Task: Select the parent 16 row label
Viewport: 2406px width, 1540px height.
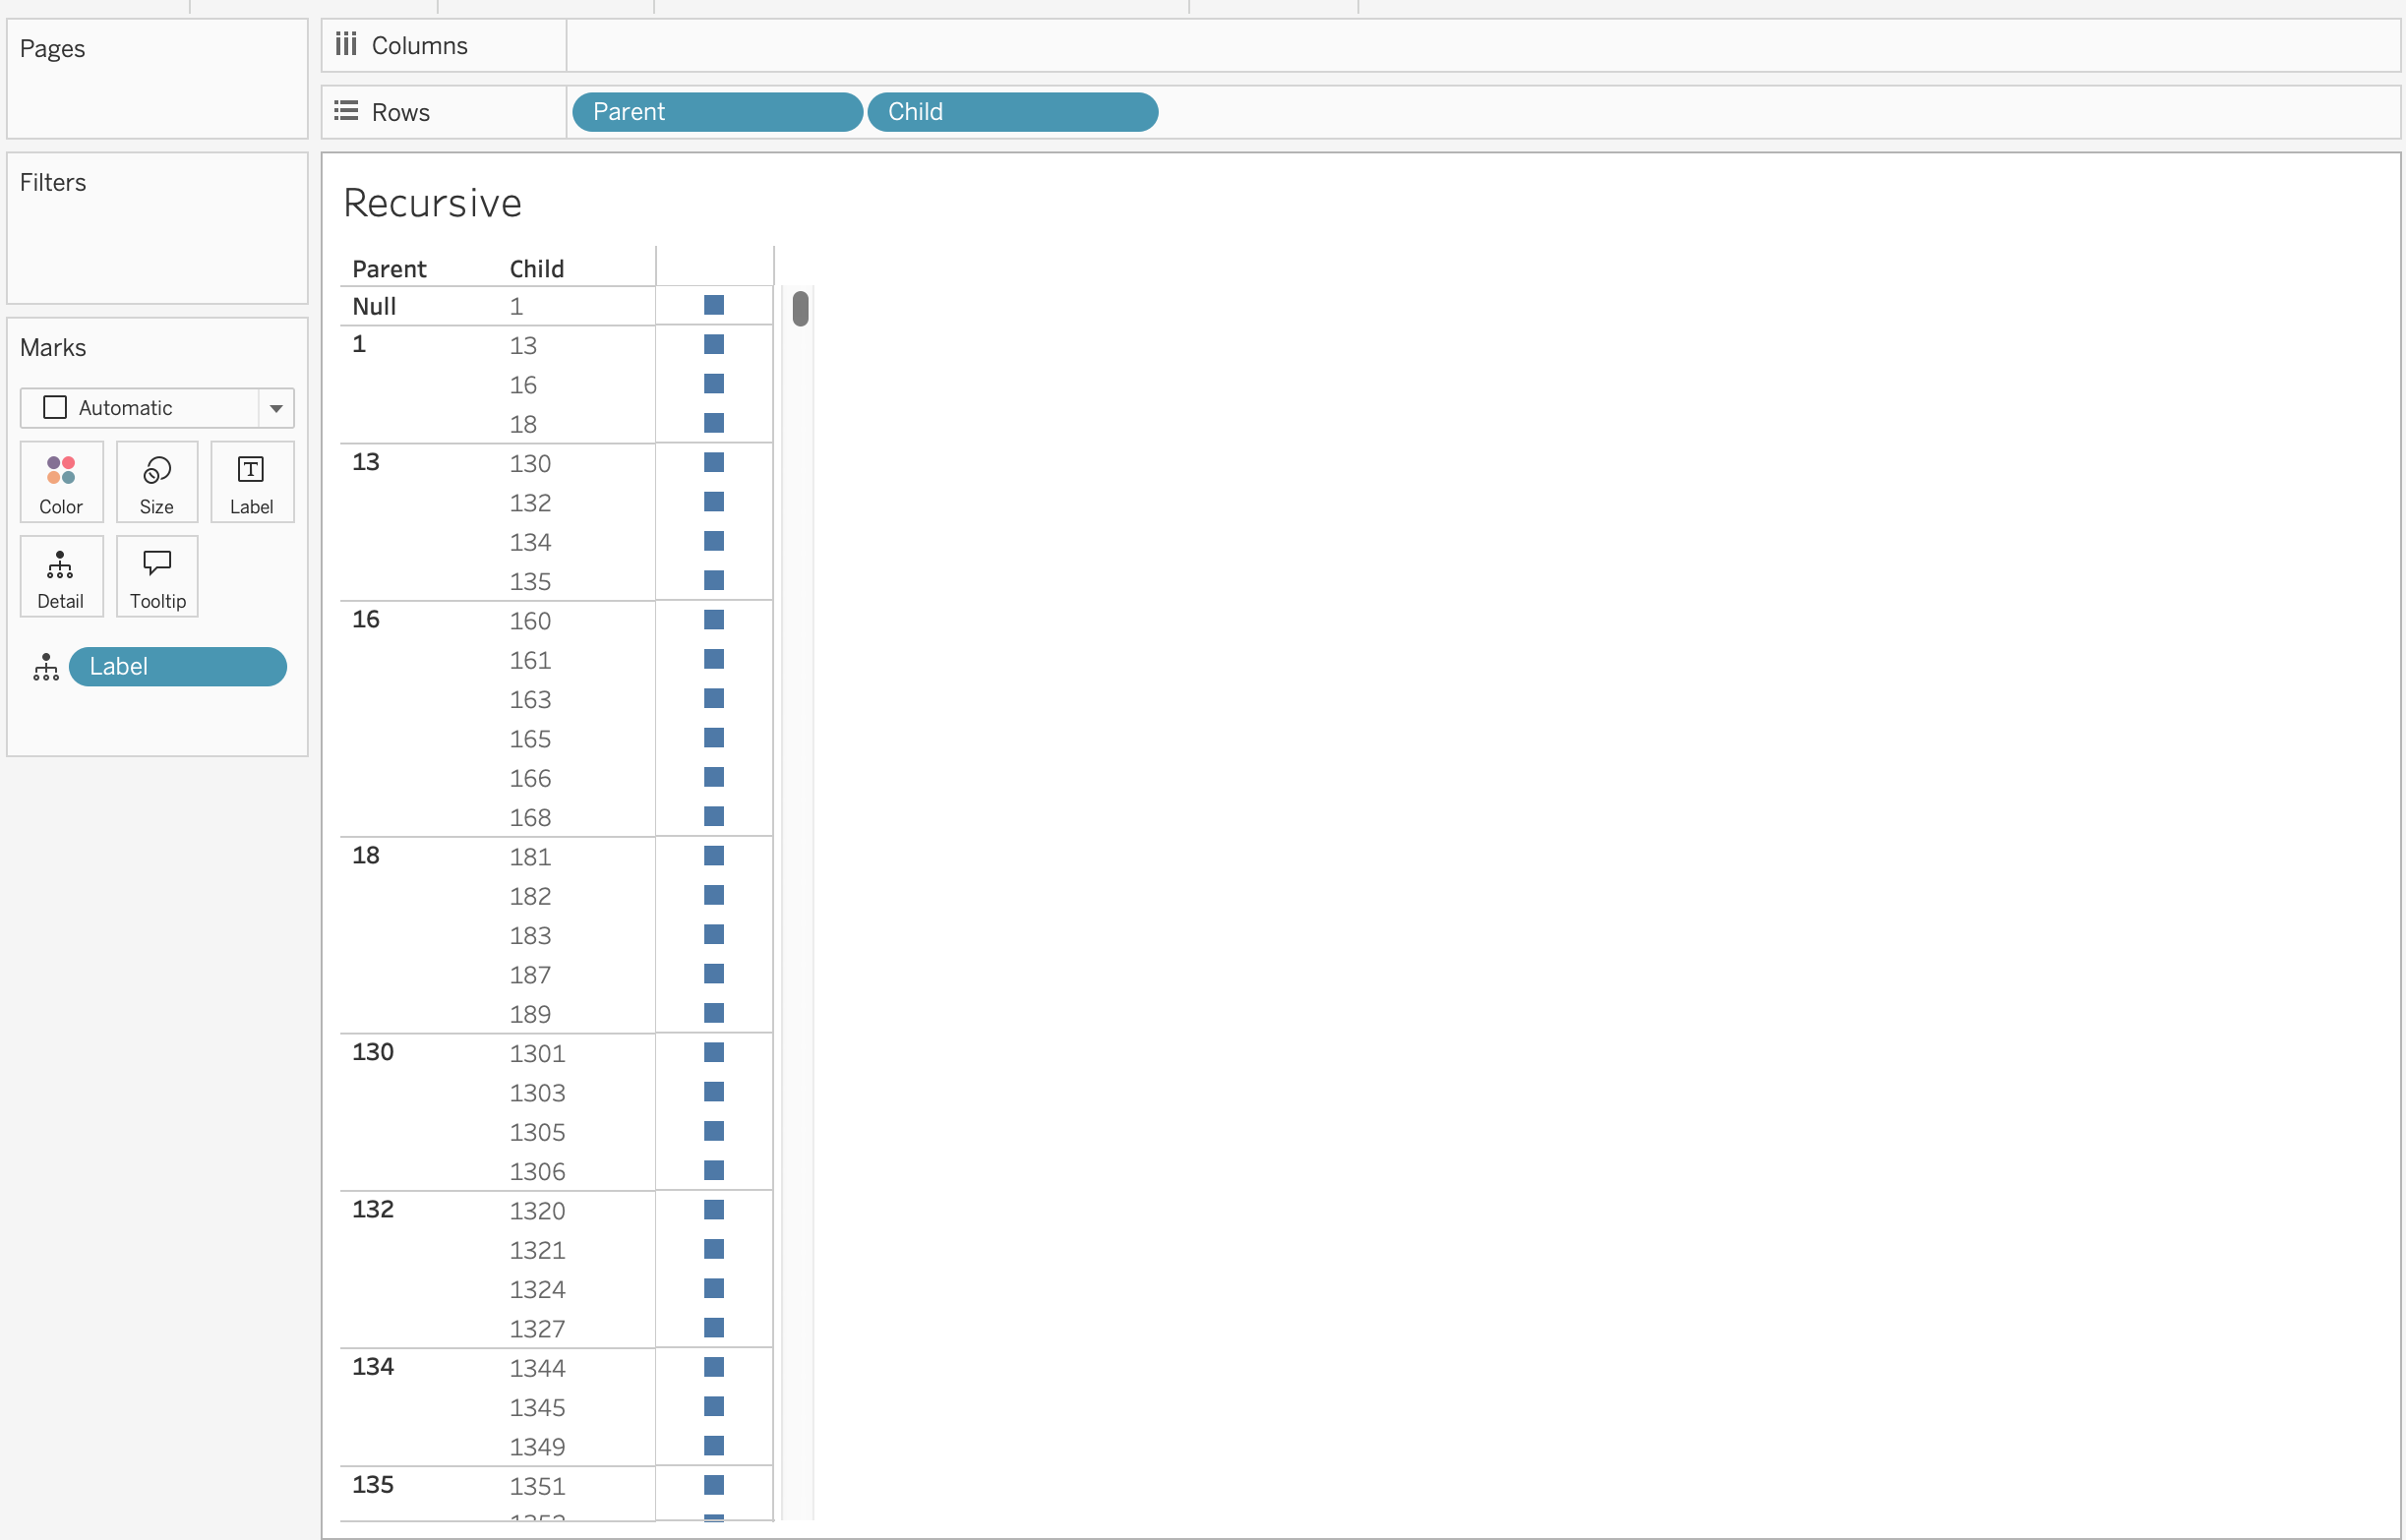Action: 366,620
